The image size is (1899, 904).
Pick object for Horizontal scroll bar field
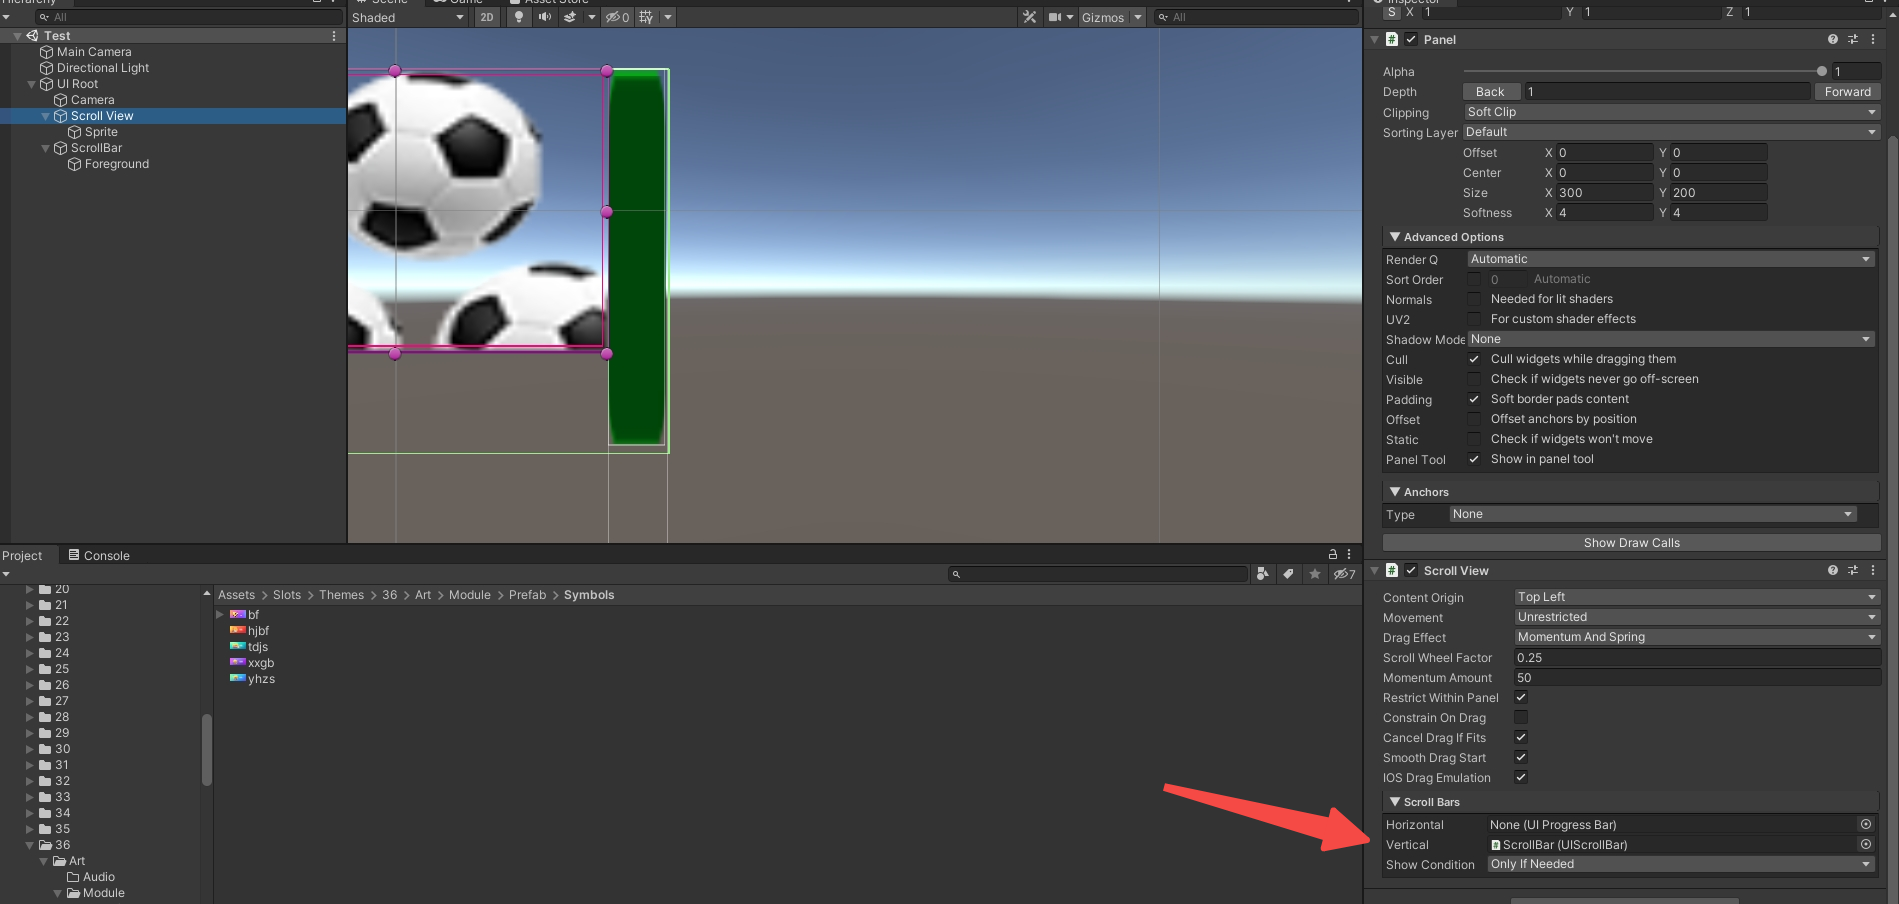(x=1866, y=824)
